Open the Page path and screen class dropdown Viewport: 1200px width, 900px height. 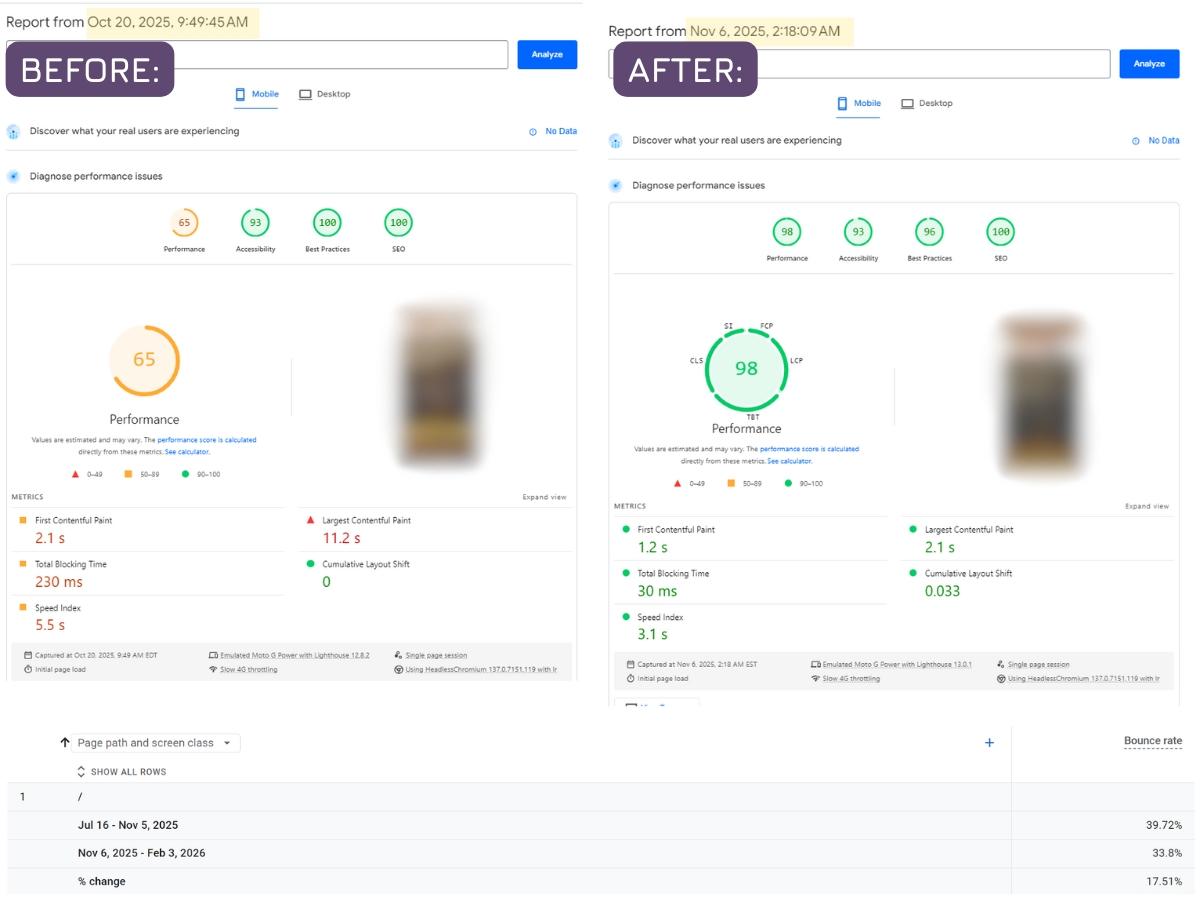click(x=155, y=743)
